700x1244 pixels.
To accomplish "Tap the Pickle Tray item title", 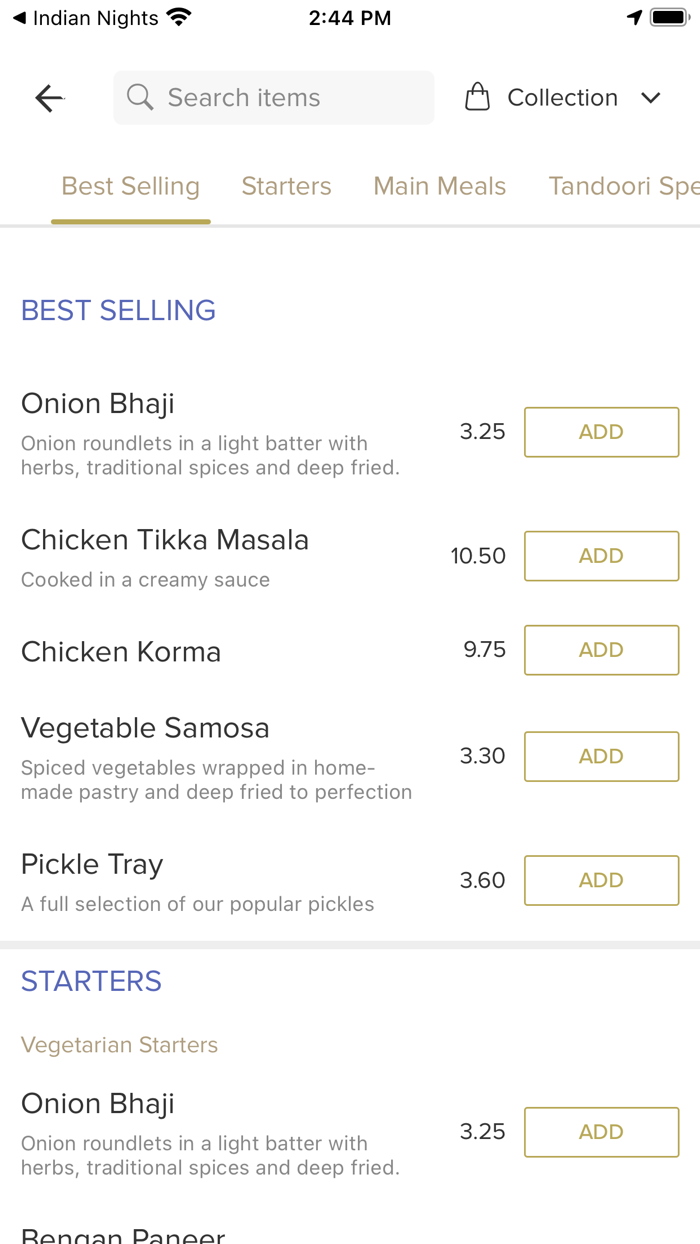I will click(x=92, y=864).
